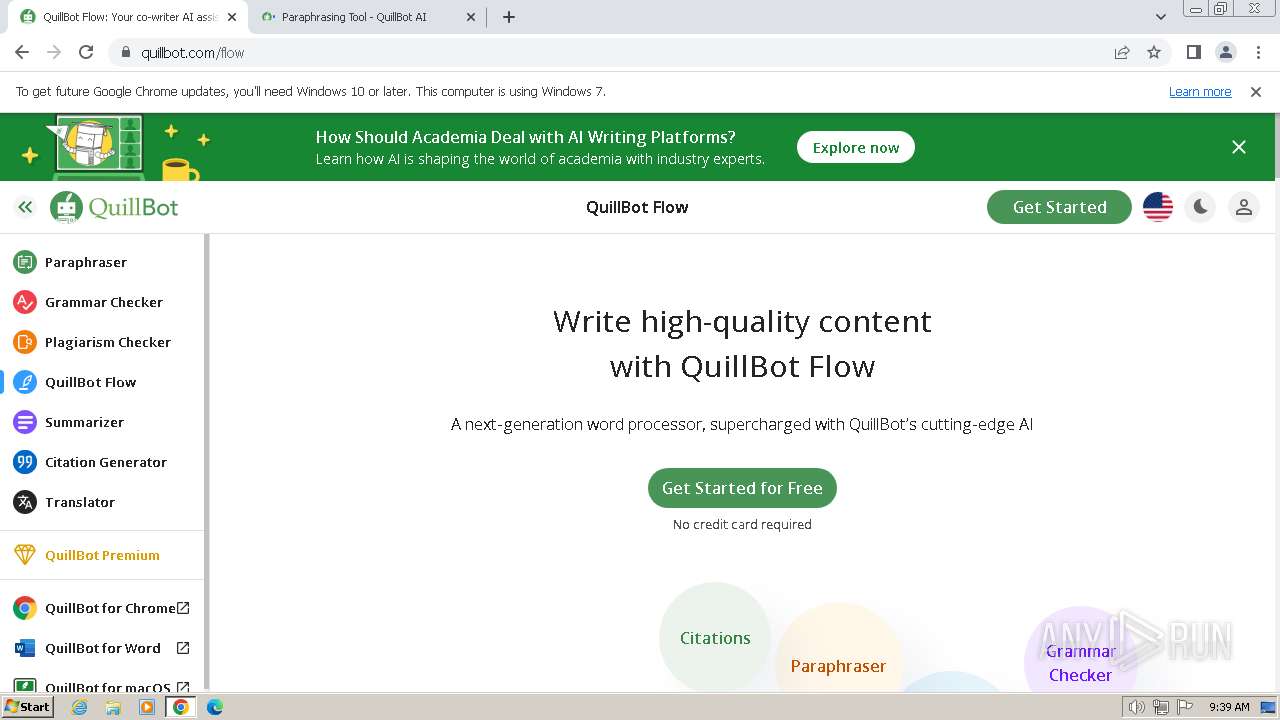Click the US flag language icon
Viewport: 1280px width, 720px height.
pyautogui.click(x=1158, y=207)
